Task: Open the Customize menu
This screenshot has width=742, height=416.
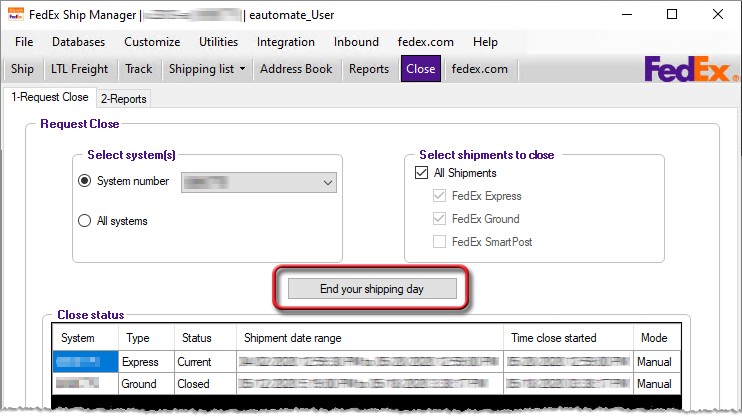Action: pyautogui.click(x=152, y=42)
